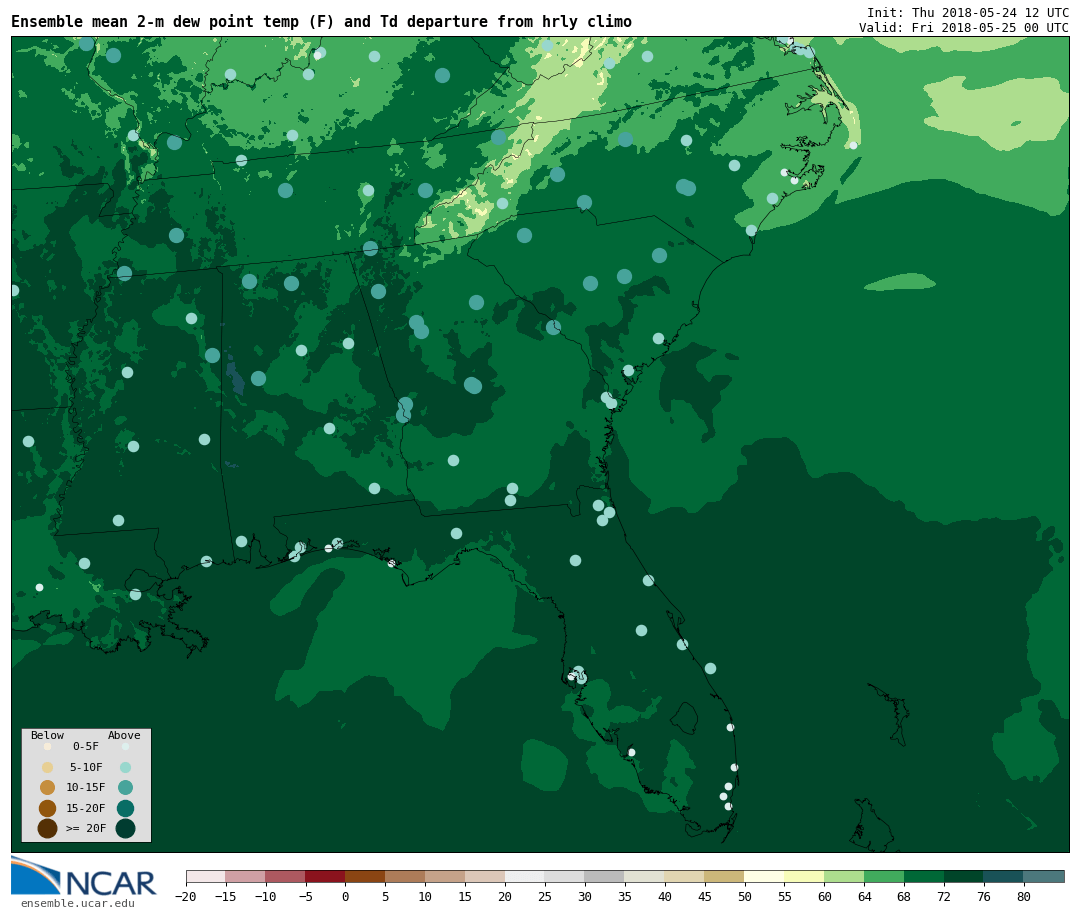The width and height of the screenshot is (1080, 915).
Task: Click the Below 15-20F brown legend circle
Action: tap(48, 808)
